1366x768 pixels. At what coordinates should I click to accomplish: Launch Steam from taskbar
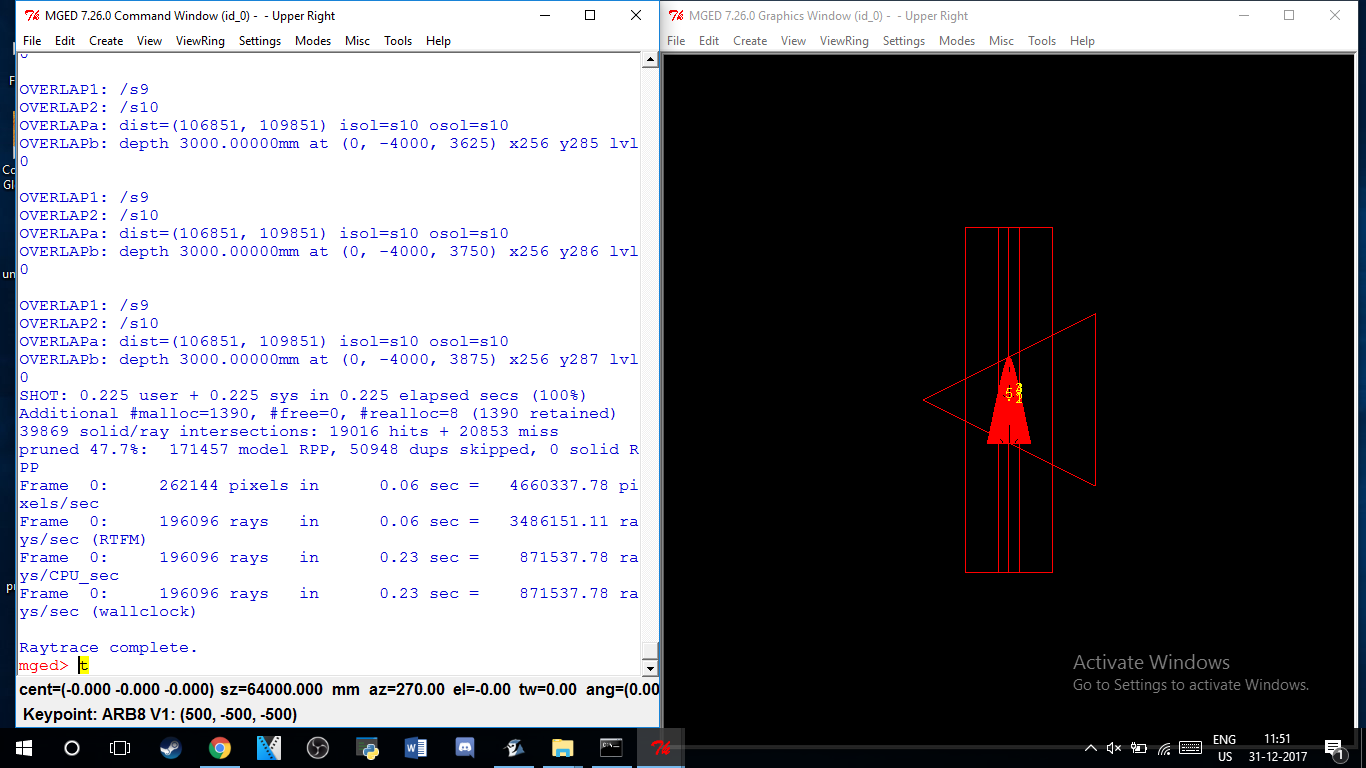(171, 748)
